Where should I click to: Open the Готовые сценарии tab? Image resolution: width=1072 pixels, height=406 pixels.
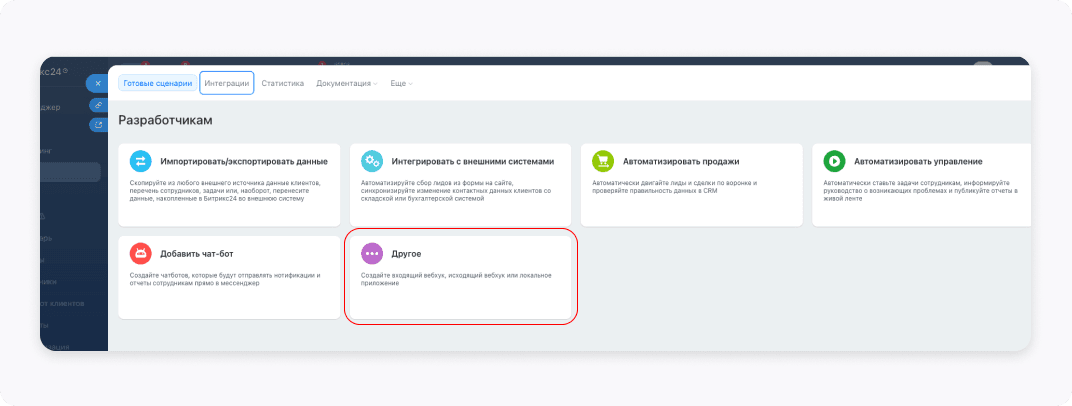[x=158, y=83]
